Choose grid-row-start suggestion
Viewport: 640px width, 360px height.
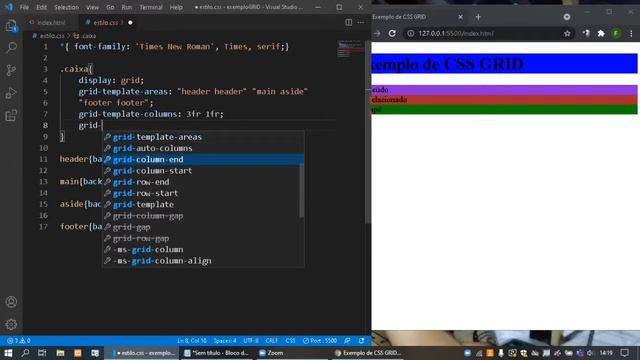coord(203,193)
